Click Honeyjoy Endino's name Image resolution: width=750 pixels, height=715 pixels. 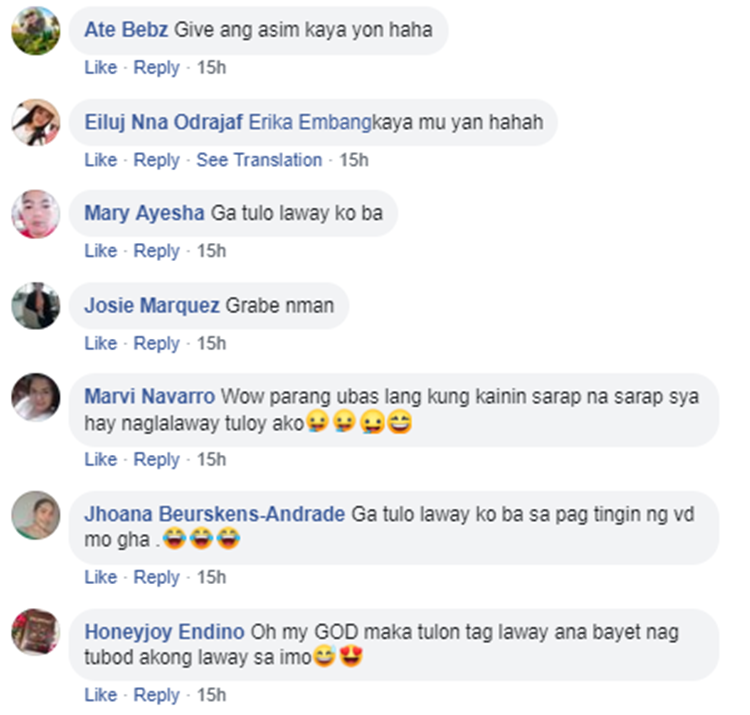click(x=165, y=632)
